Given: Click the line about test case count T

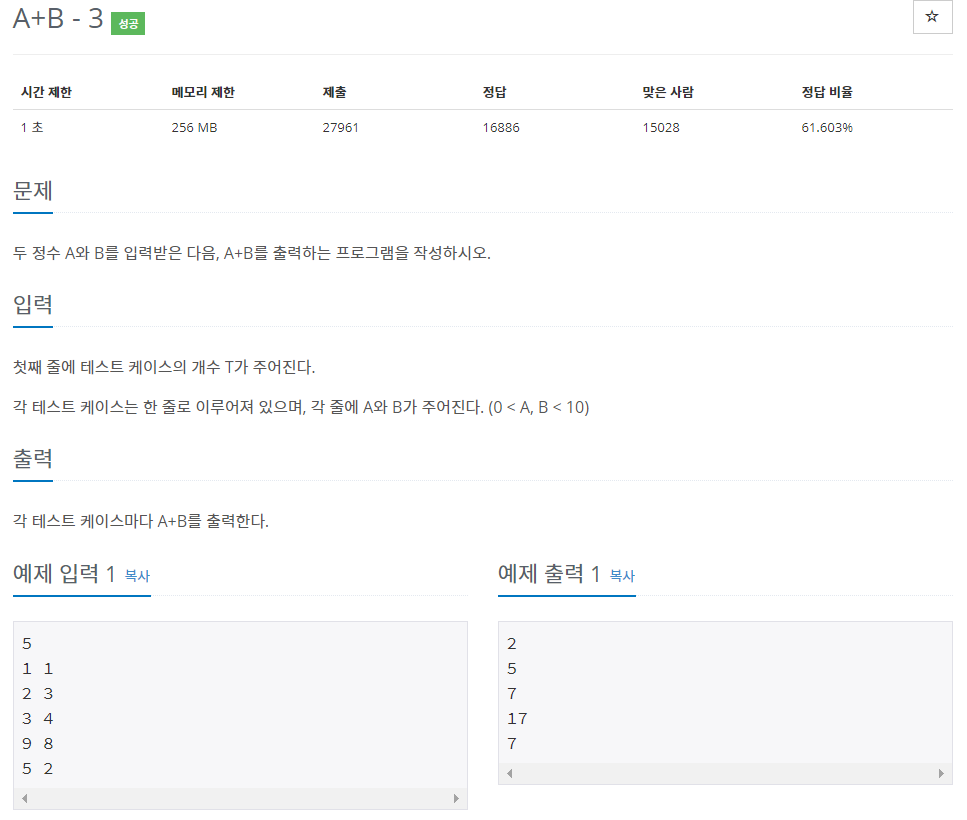Looking at the screenshot, I should [x=164, y=367].
